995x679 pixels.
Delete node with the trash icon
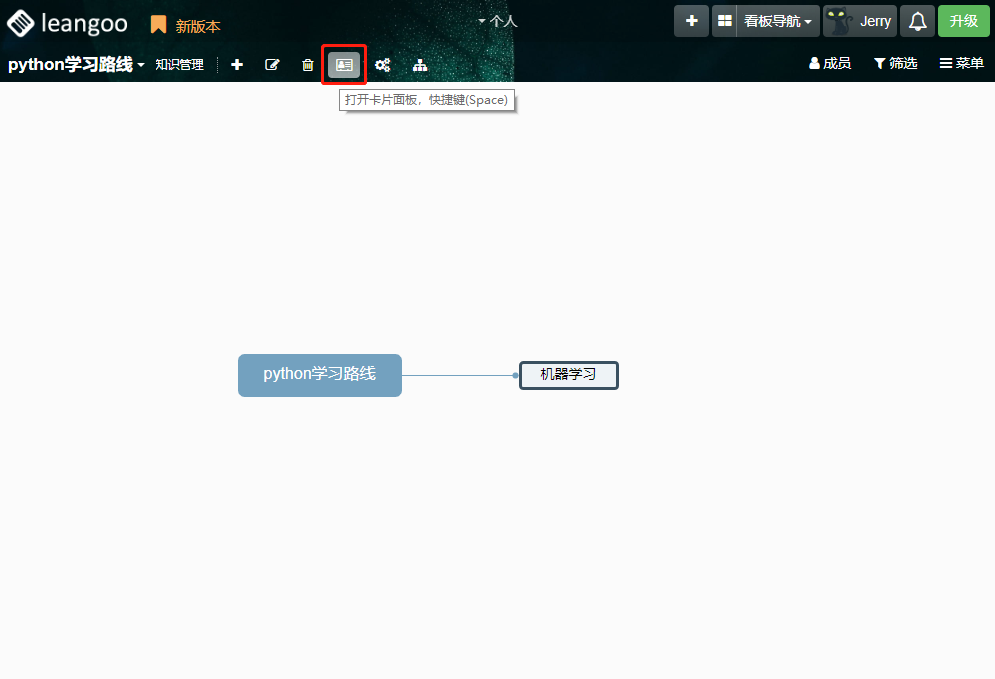308,65
